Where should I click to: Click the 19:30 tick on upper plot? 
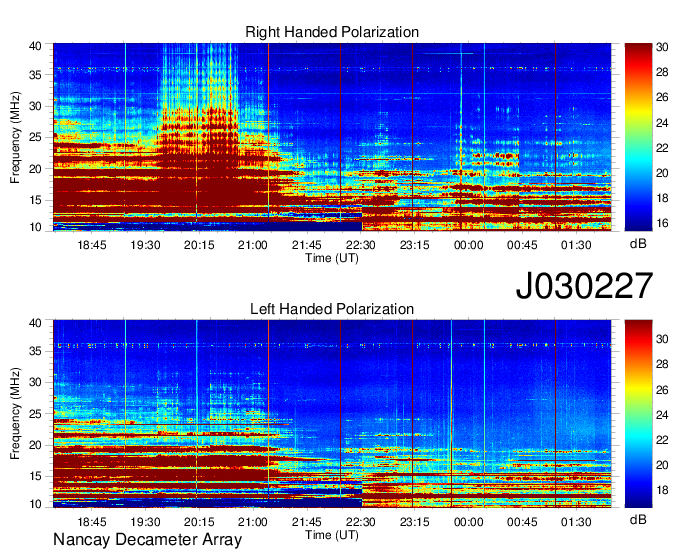[145, 245]
